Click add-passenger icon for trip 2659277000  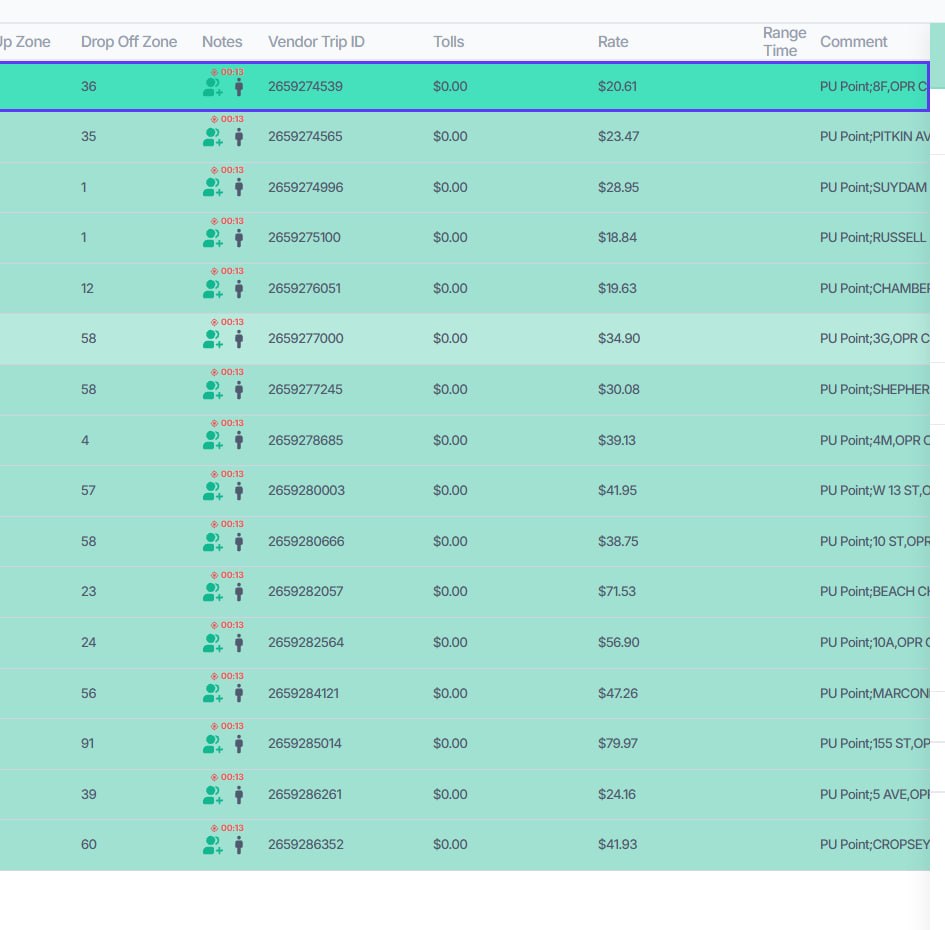point(212,340)
